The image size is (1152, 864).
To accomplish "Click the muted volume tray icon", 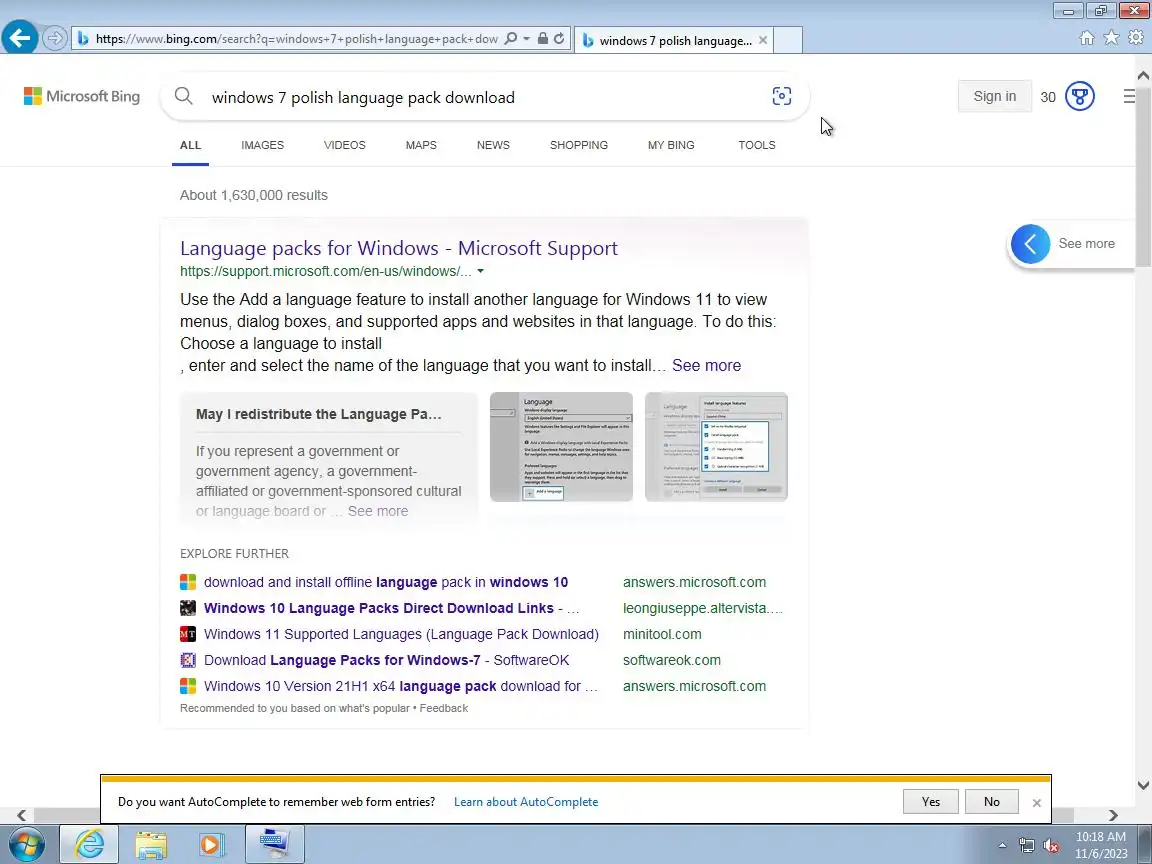I will [x=1051, y=846].
